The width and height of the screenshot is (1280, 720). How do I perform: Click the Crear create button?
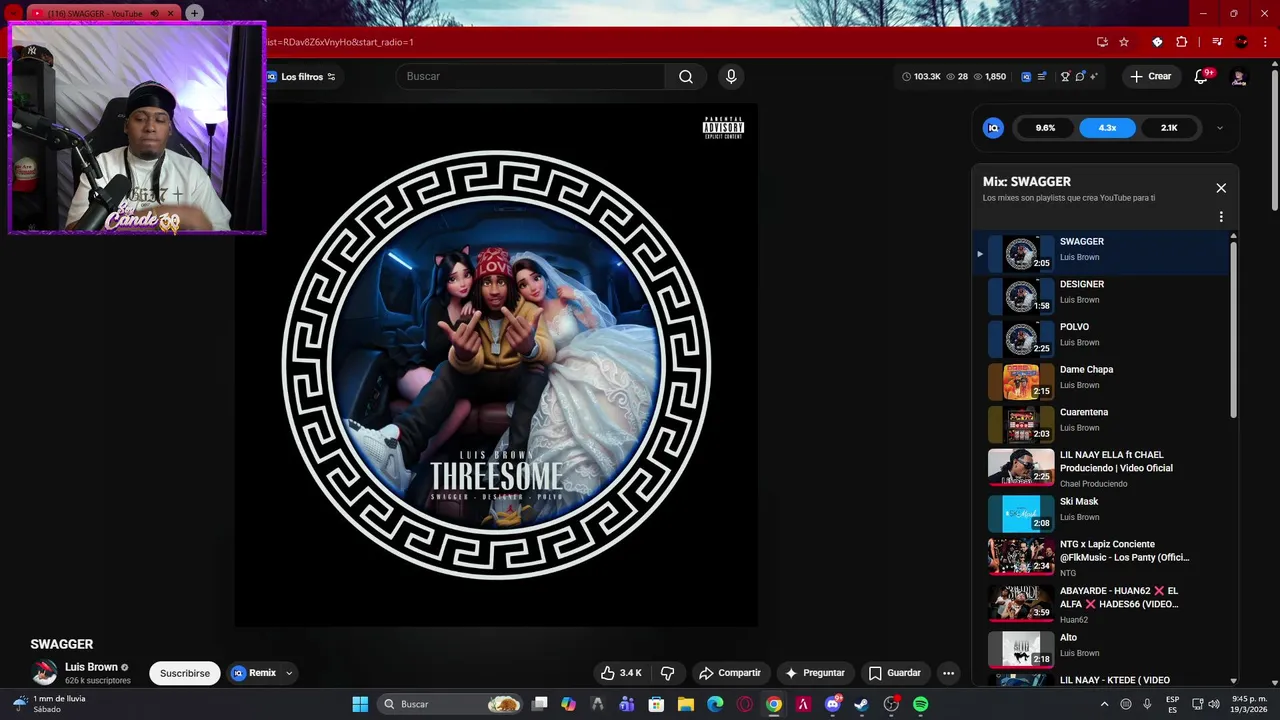point(1151,77)
